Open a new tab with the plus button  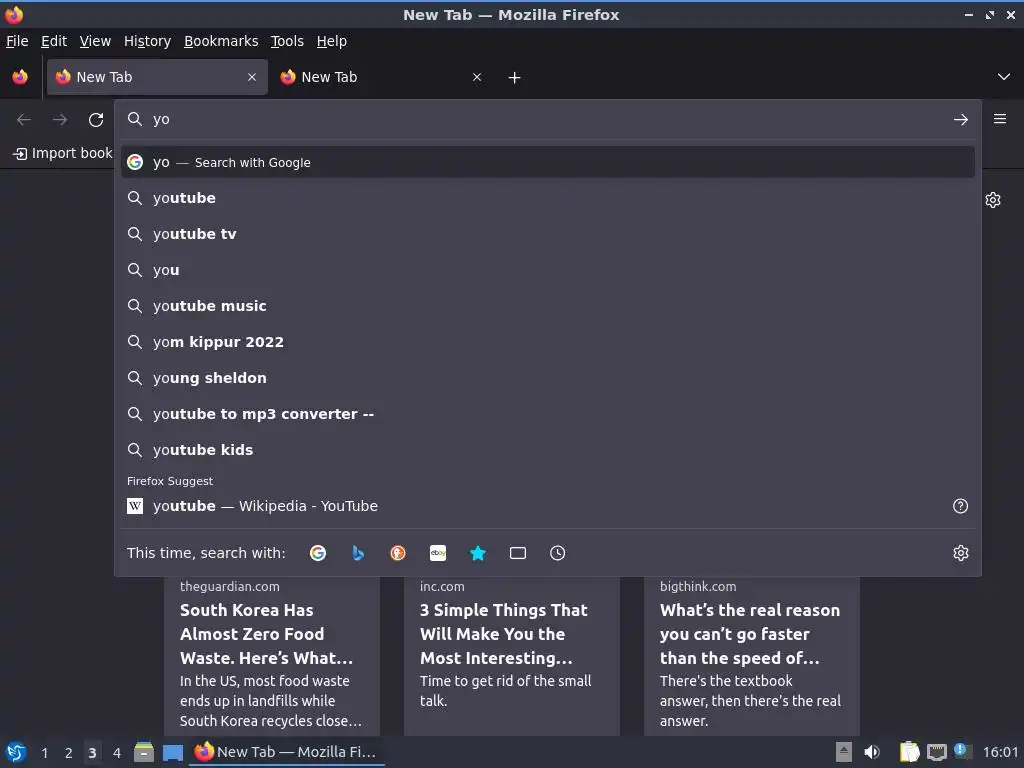515,78
